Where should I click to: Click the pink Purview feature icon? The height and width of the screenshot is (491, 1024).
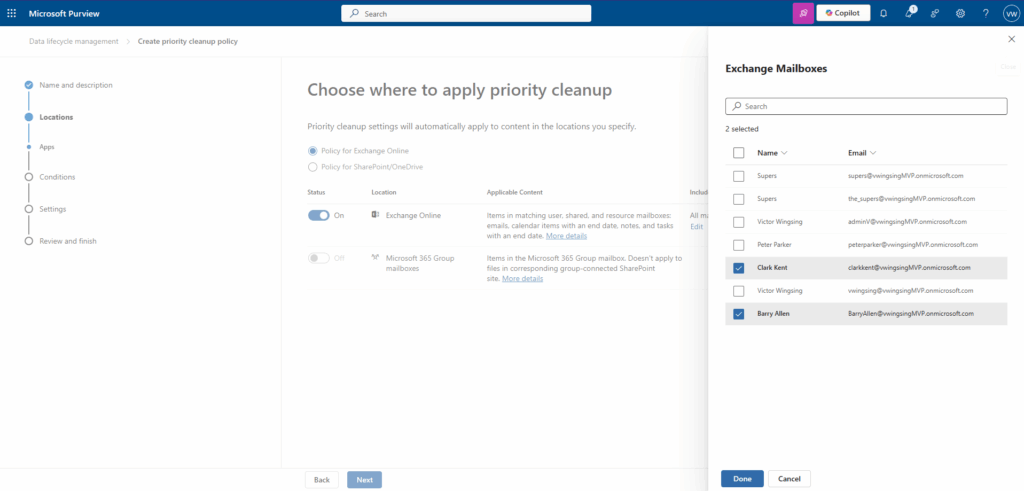tap(802, 13)
